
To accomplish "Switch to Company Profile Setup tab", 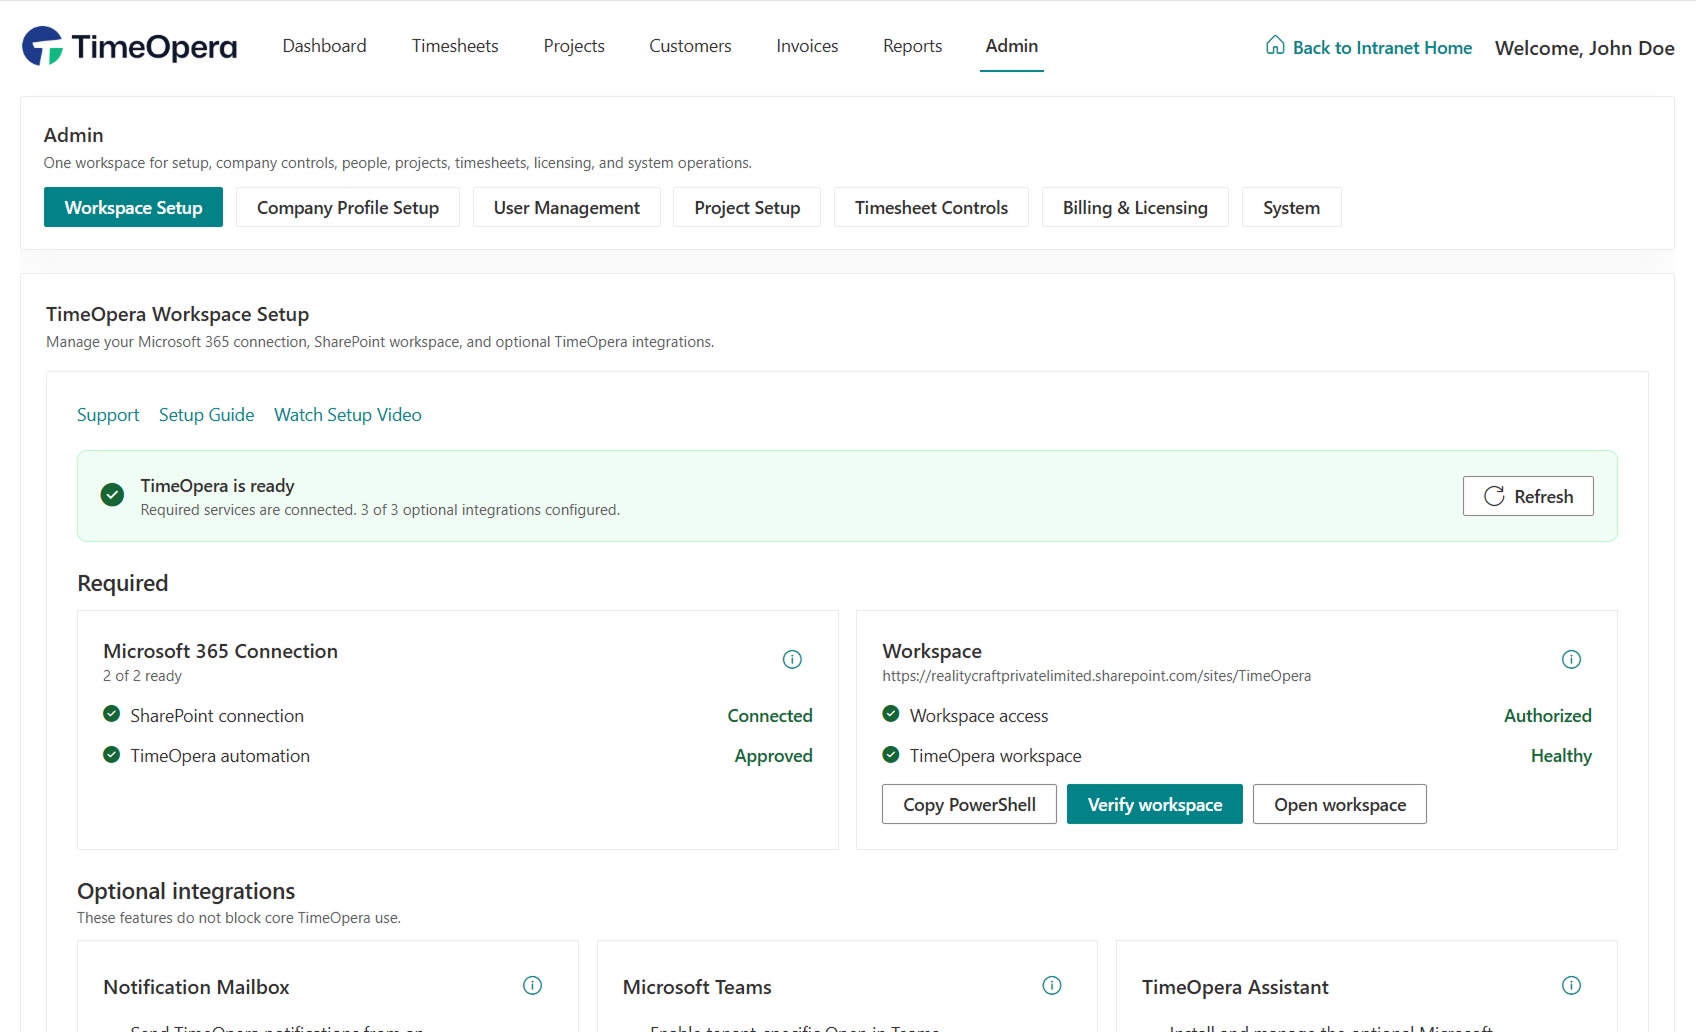I will [348, 207].
